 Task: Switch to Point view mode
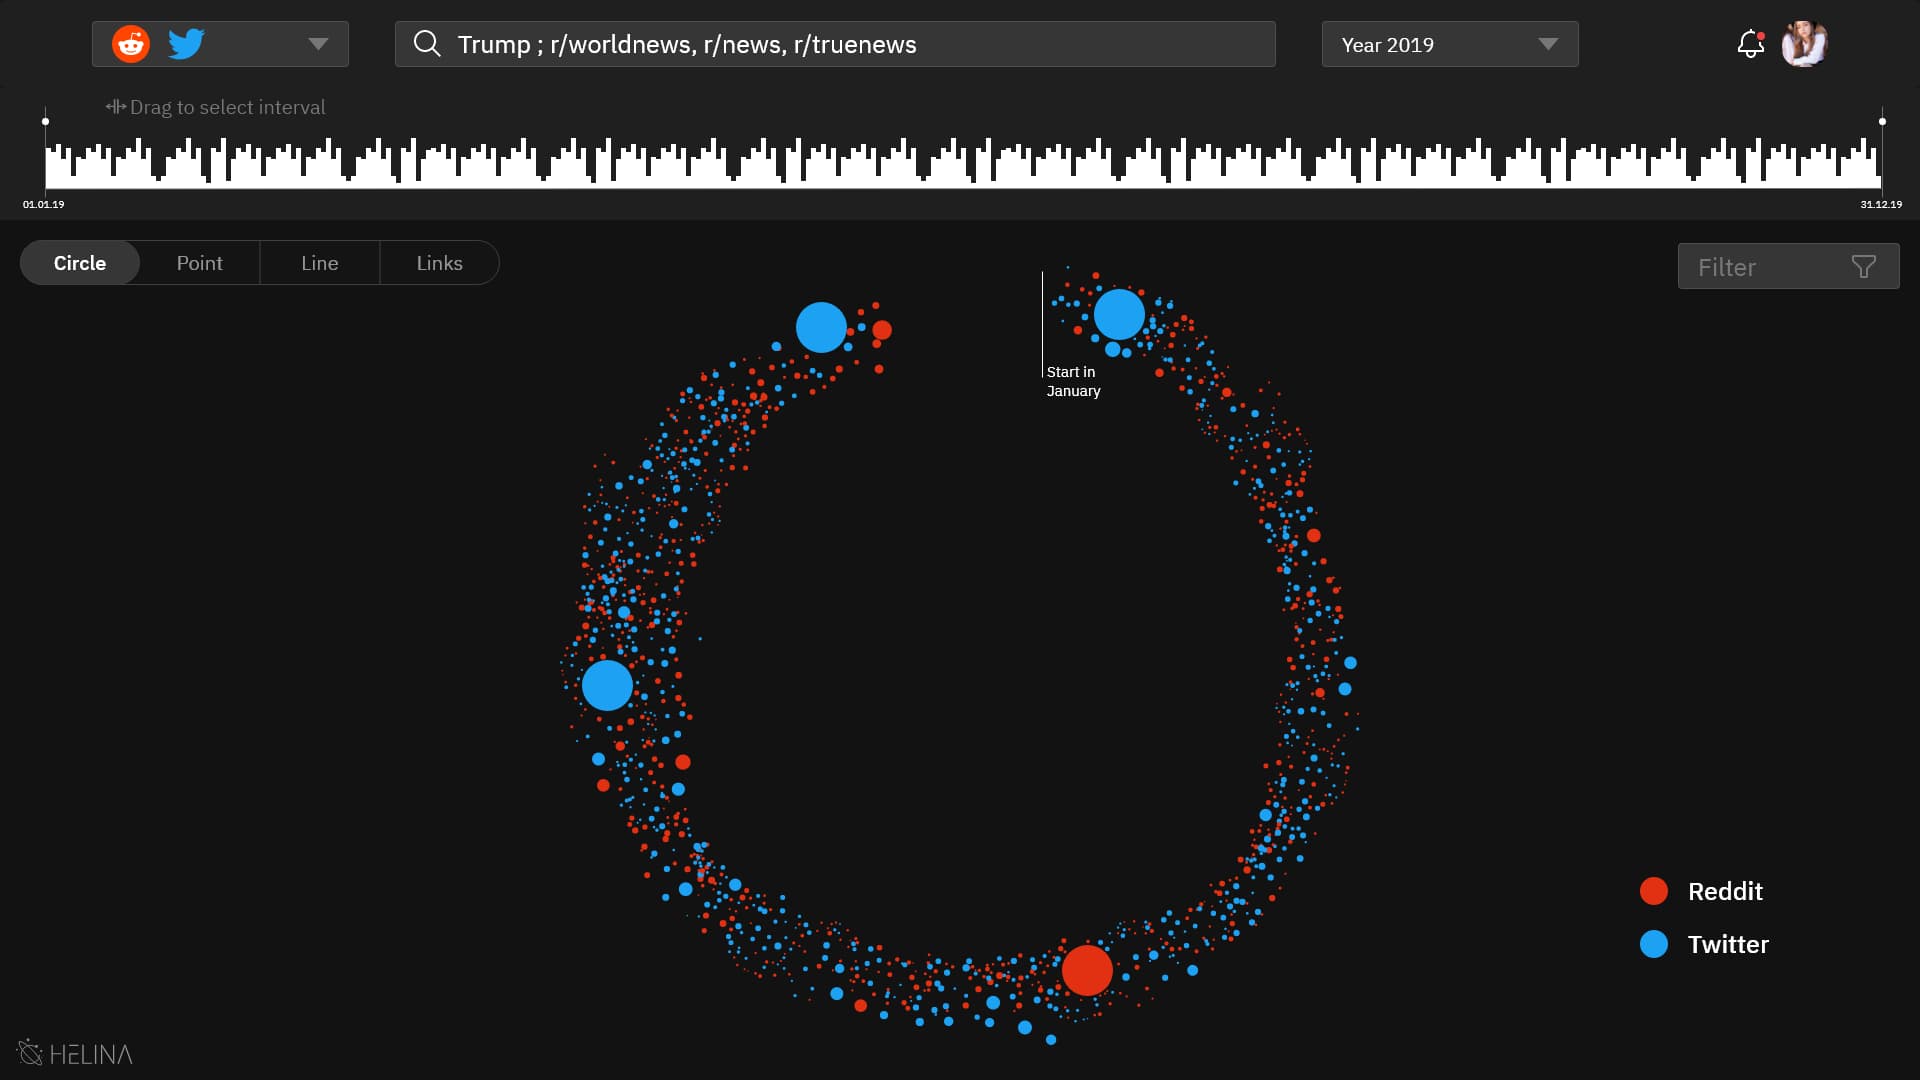(200, 263)
